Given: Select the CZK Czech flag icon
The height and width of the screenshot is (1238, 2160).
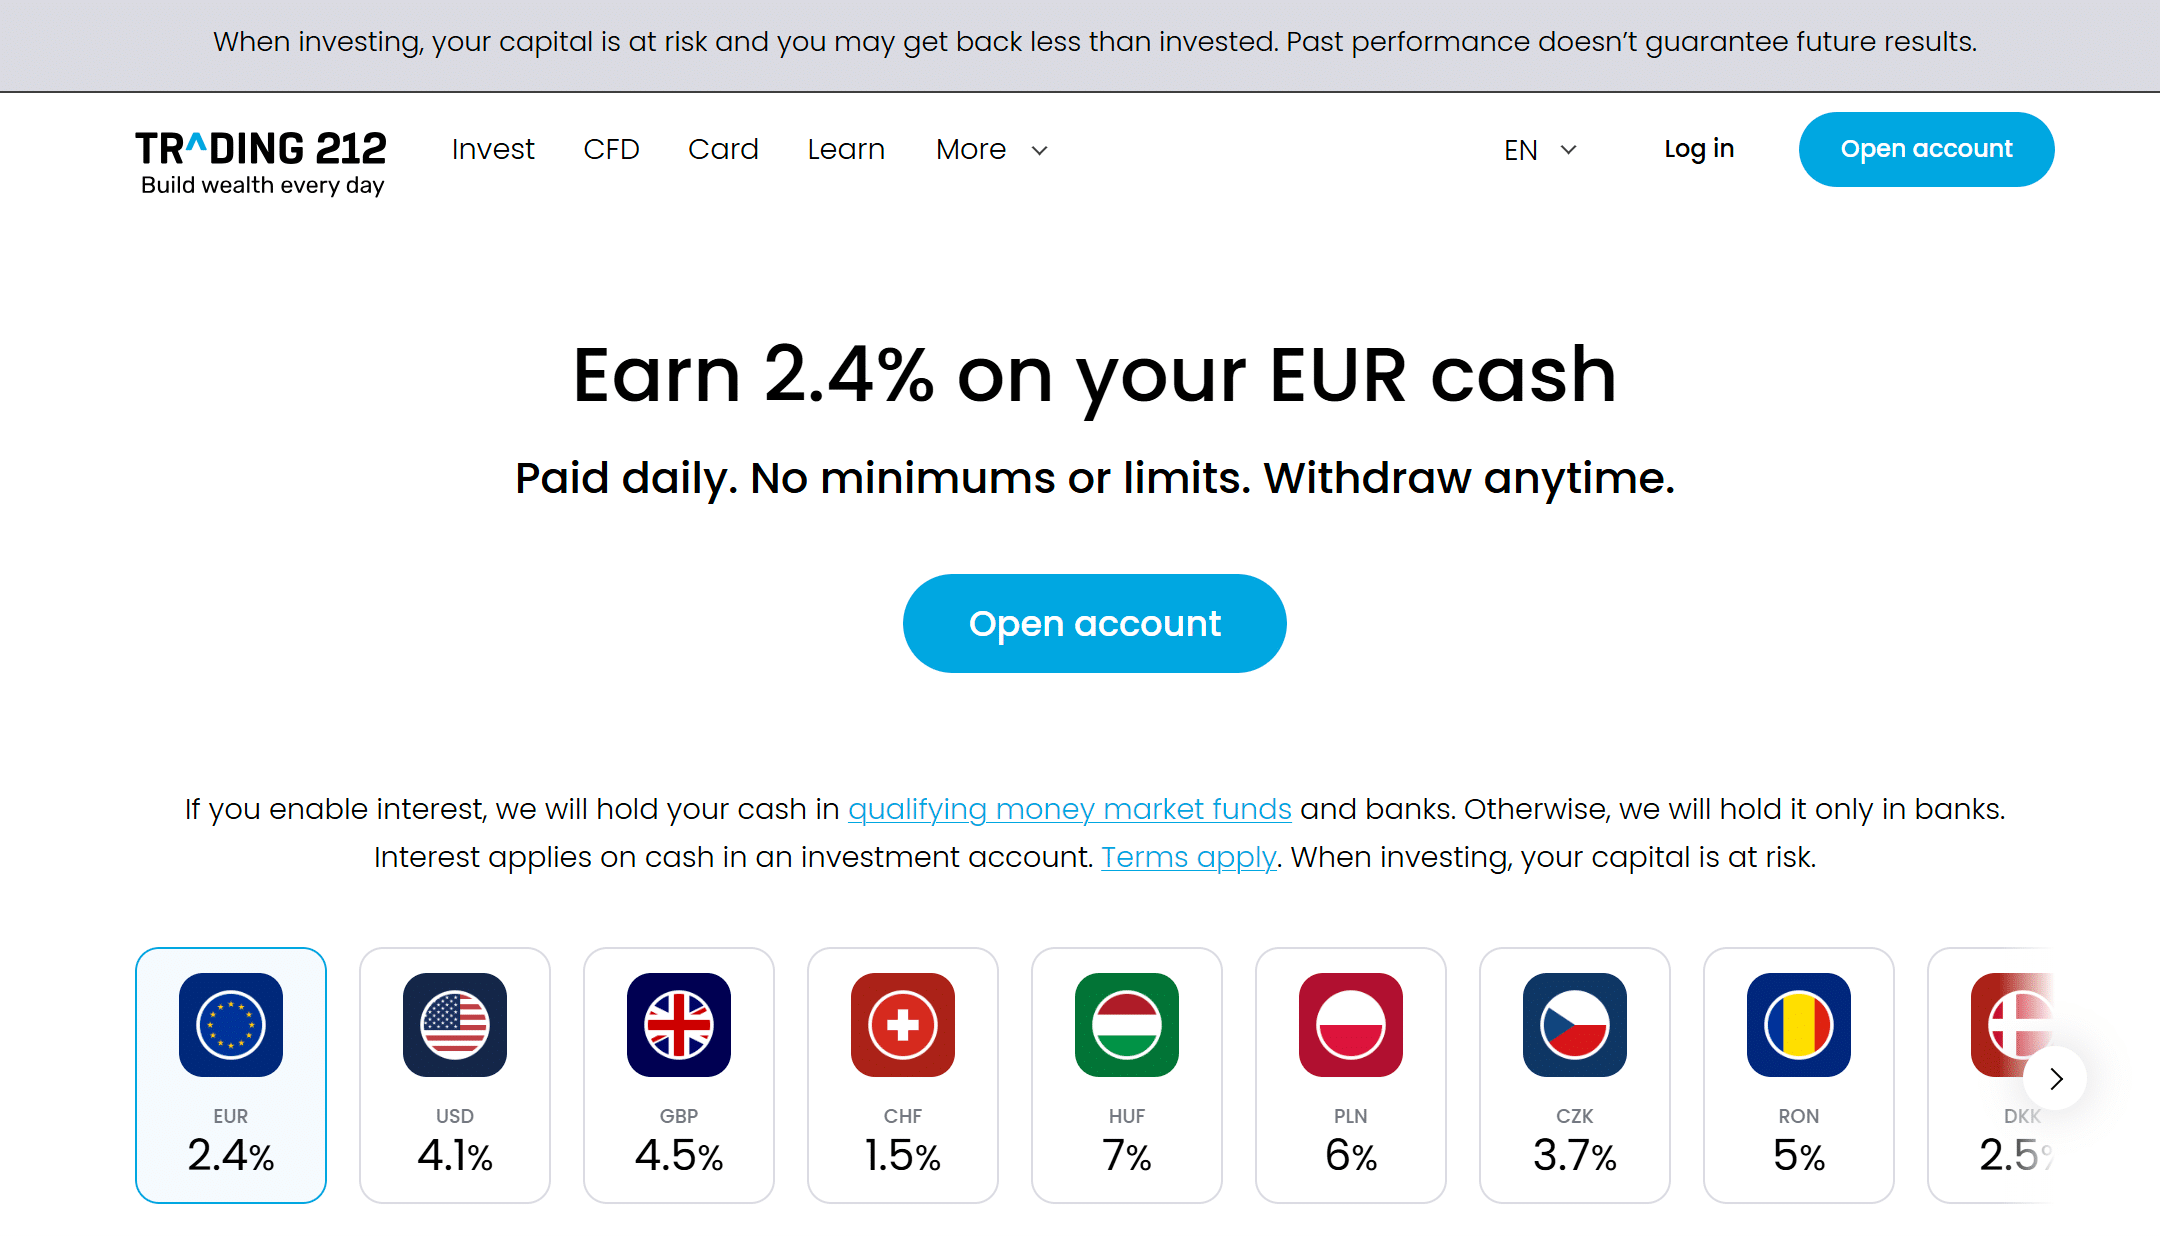Looking at the screenshot, I should [x=1575, y=1025].
